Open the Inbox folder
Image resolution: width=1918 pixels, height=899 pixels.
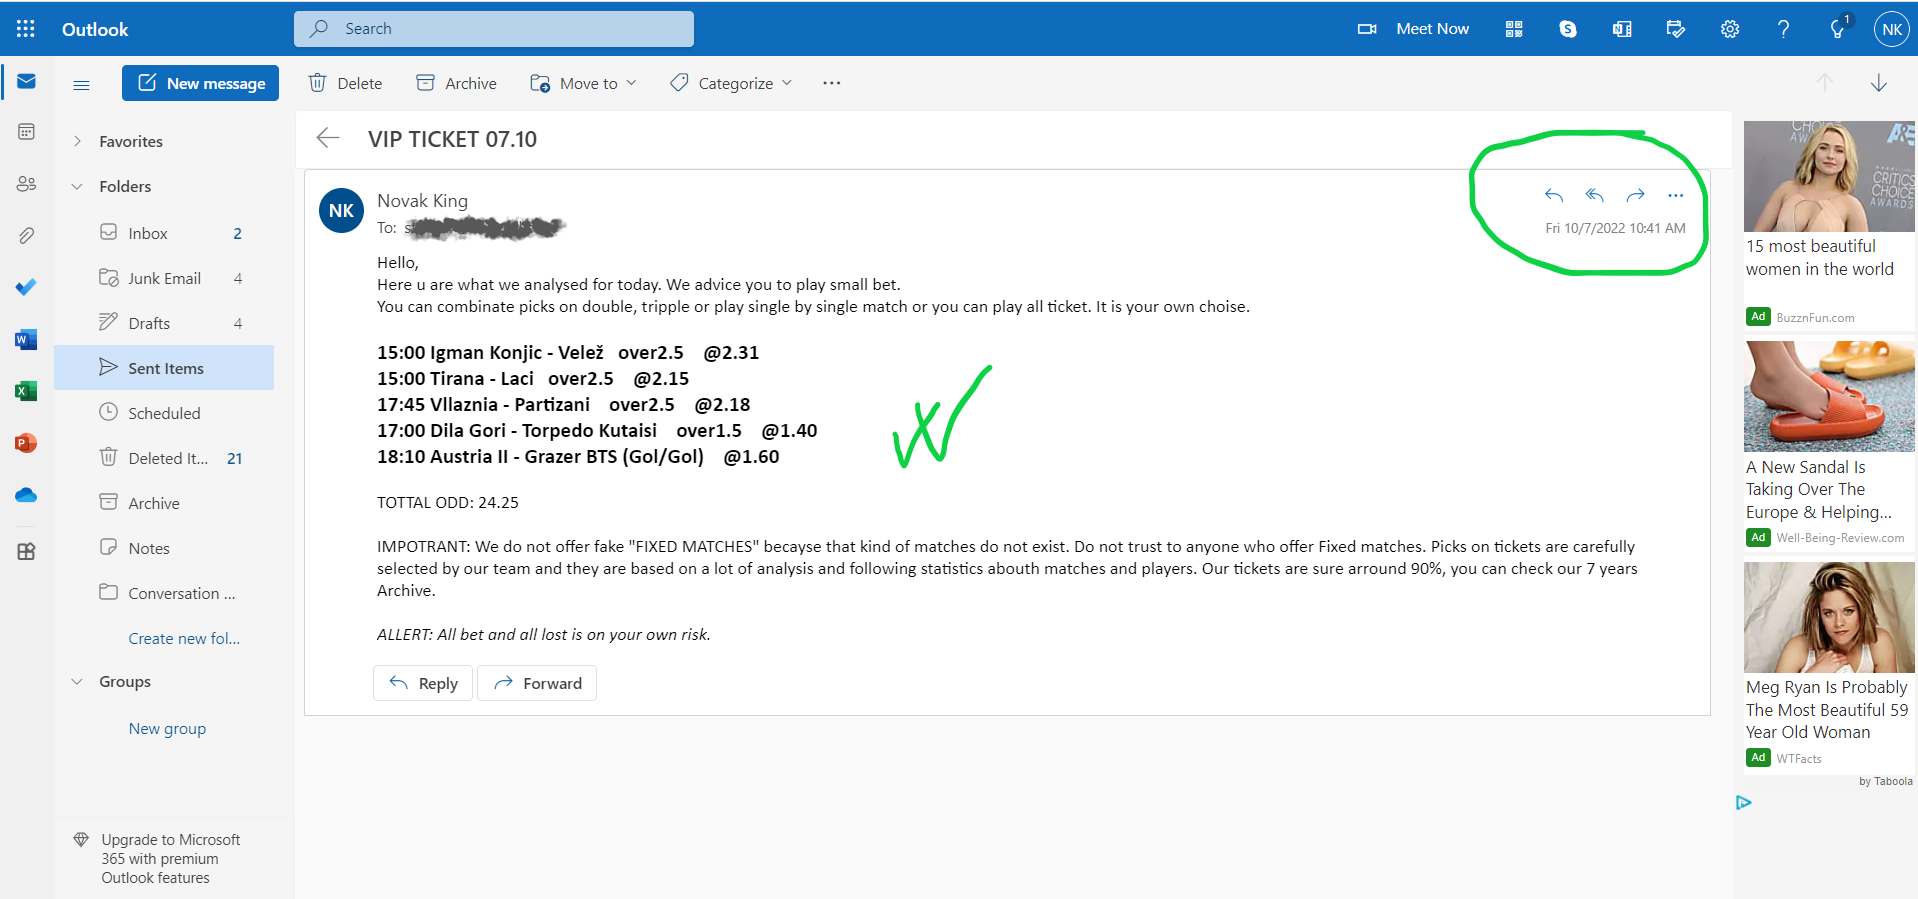(x=164, y=233)
